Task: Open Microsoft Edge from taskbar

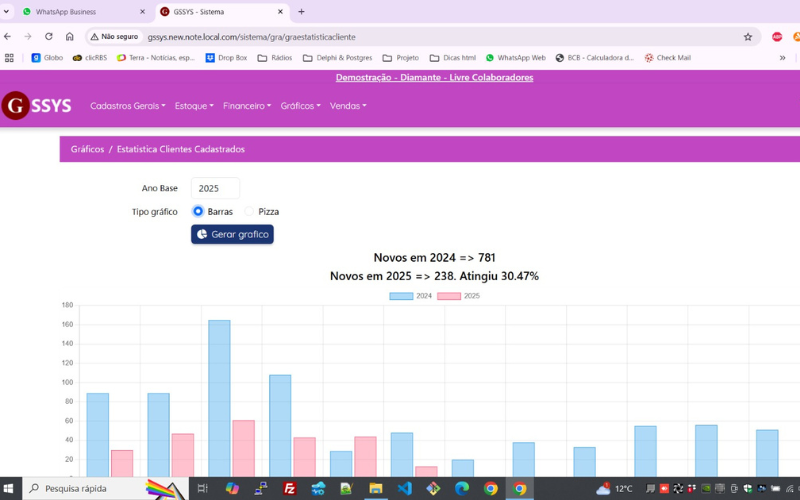Action: tap(462, 489)
